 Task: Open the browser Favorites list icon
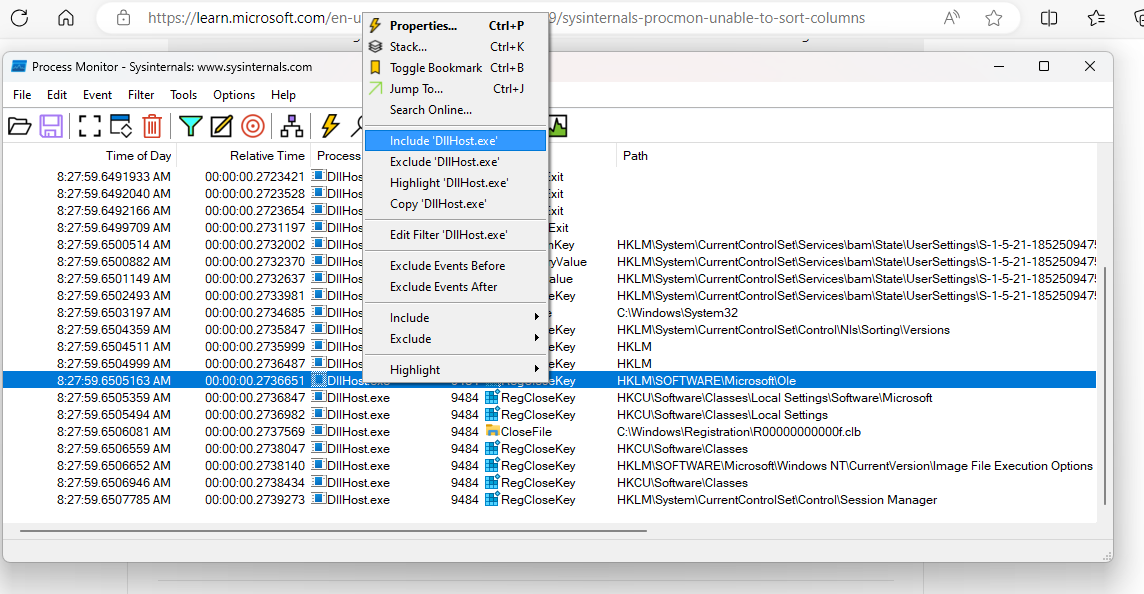click(1096, 18)
